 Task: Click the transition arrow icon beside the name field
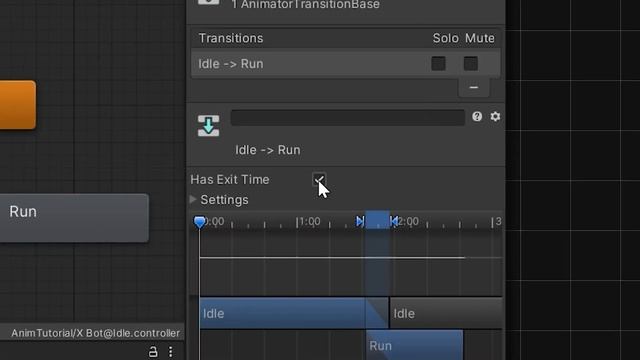(209, 126)
